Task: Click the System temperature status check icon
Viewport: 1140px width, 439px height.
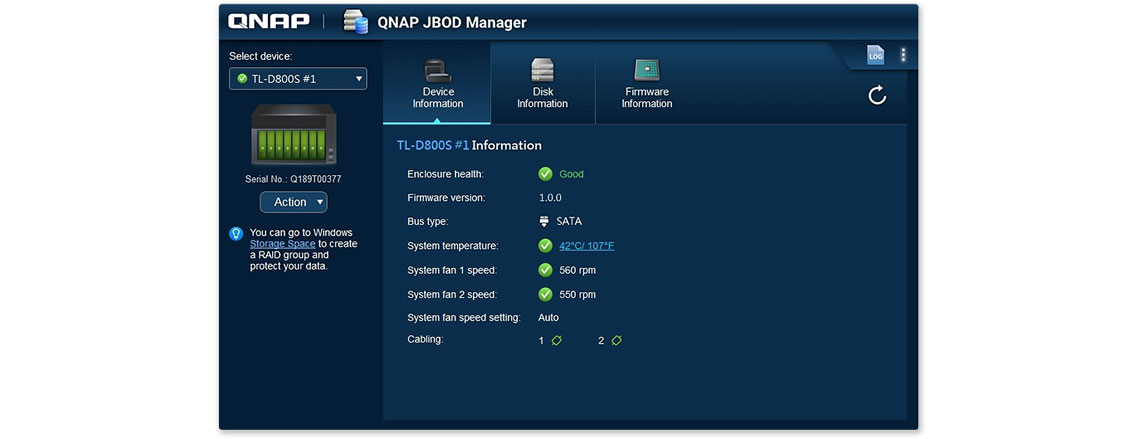Action: [x=545, y=246]
